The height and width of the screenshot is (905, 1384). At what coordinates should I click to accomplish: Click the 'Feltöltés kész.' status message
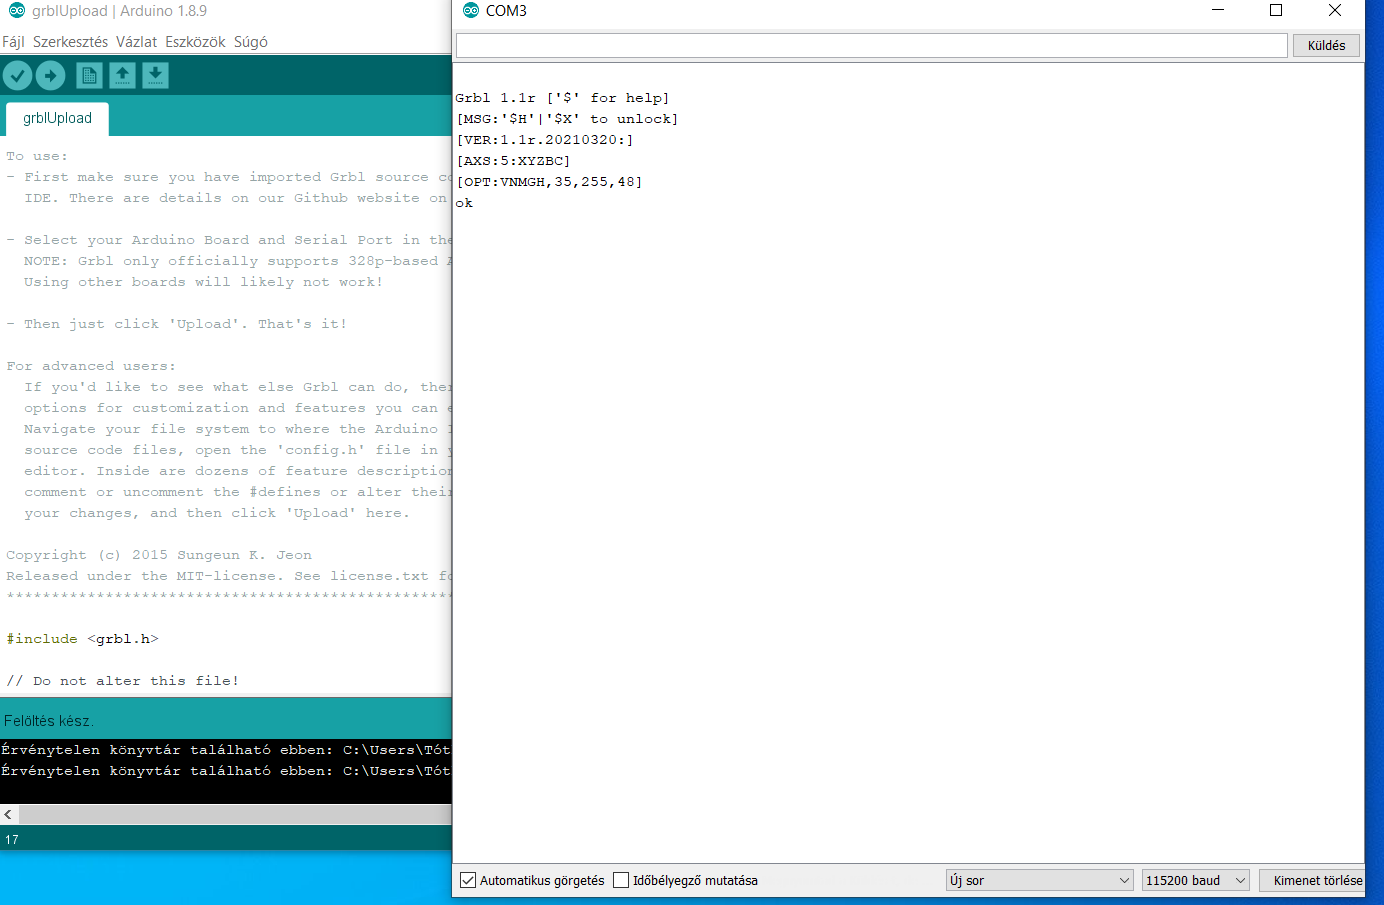pyautogui.click(x=48, y=721)
